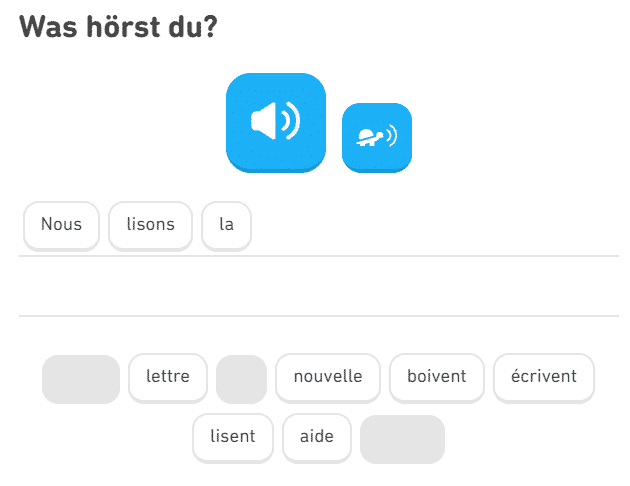This screenshot has height=486, width=630.
Task: Click the grey empty slot right of "aide"
Action: pos(402,439)
